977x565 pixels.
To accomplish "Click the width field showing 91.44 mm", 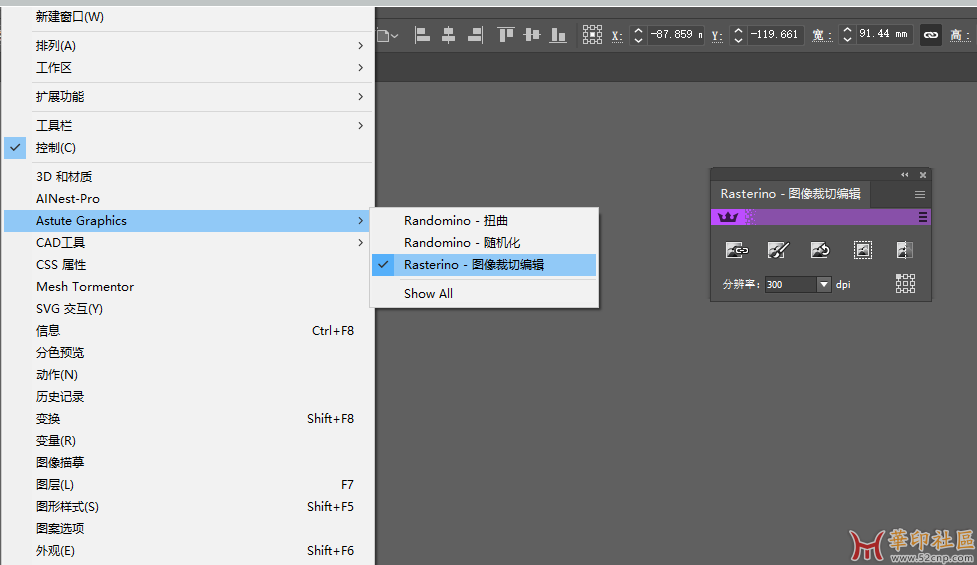I will [884, 35].
